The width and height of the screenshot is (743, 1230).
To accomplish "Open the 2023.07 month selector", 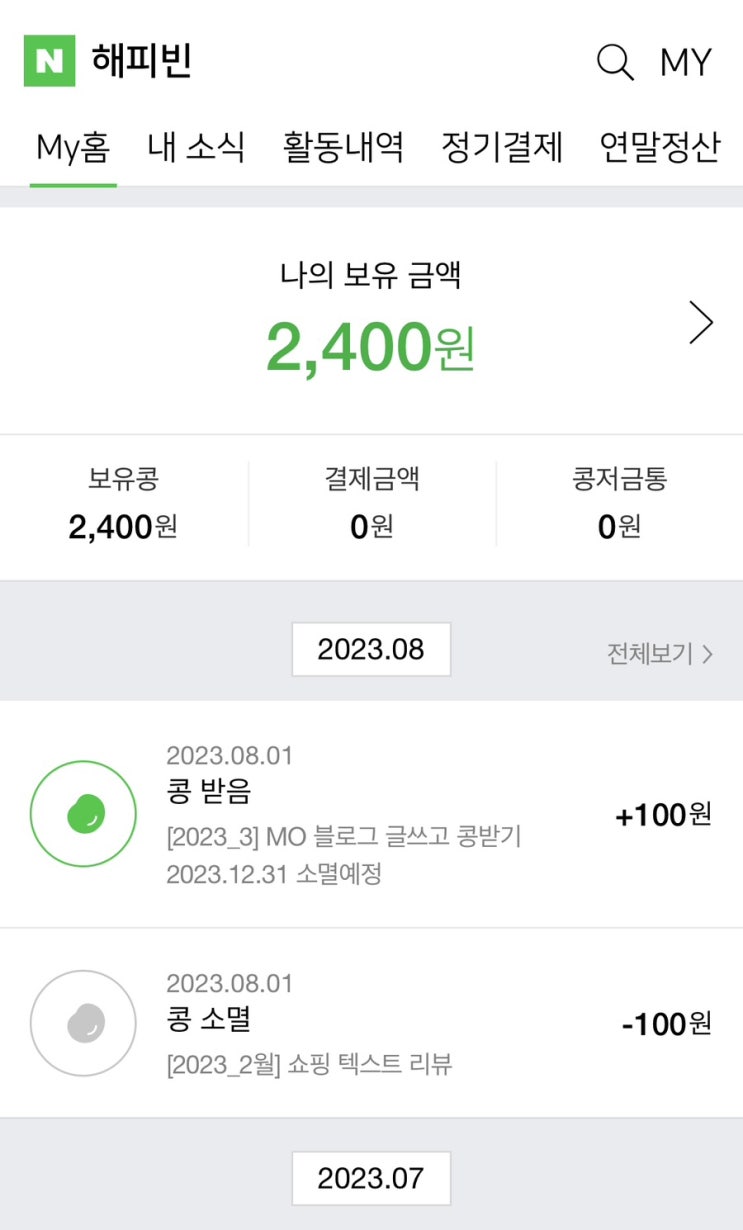I will click(x=371, y=1178).
